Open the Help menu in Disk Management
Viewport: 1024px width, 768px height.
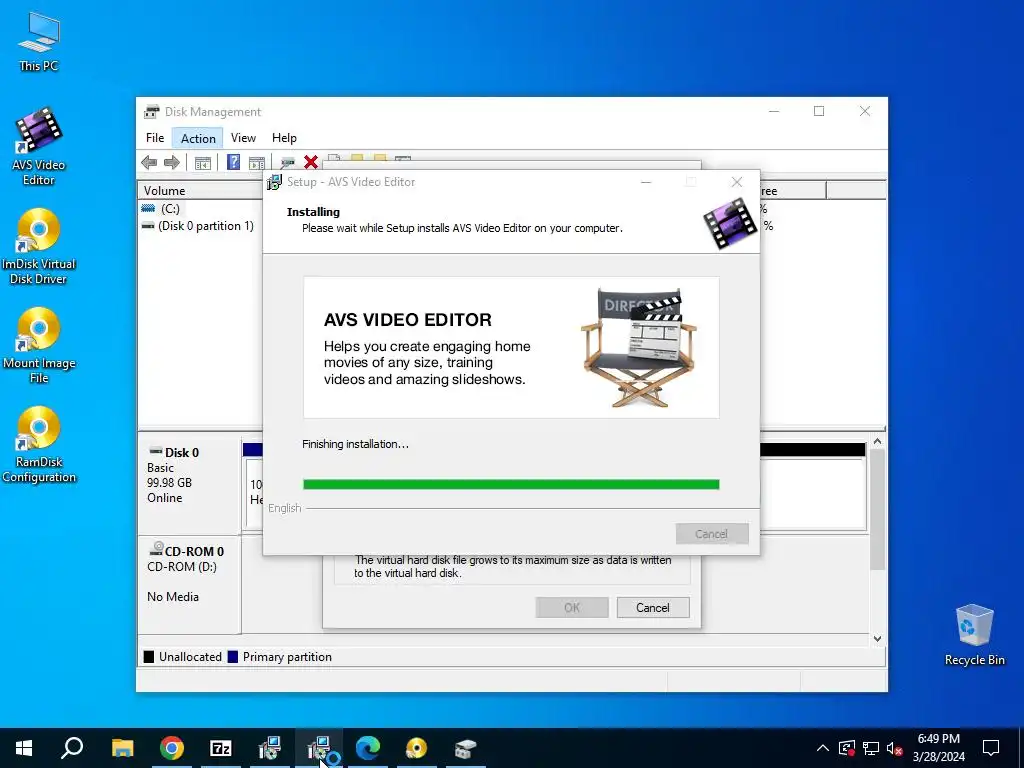coord(284,138)
